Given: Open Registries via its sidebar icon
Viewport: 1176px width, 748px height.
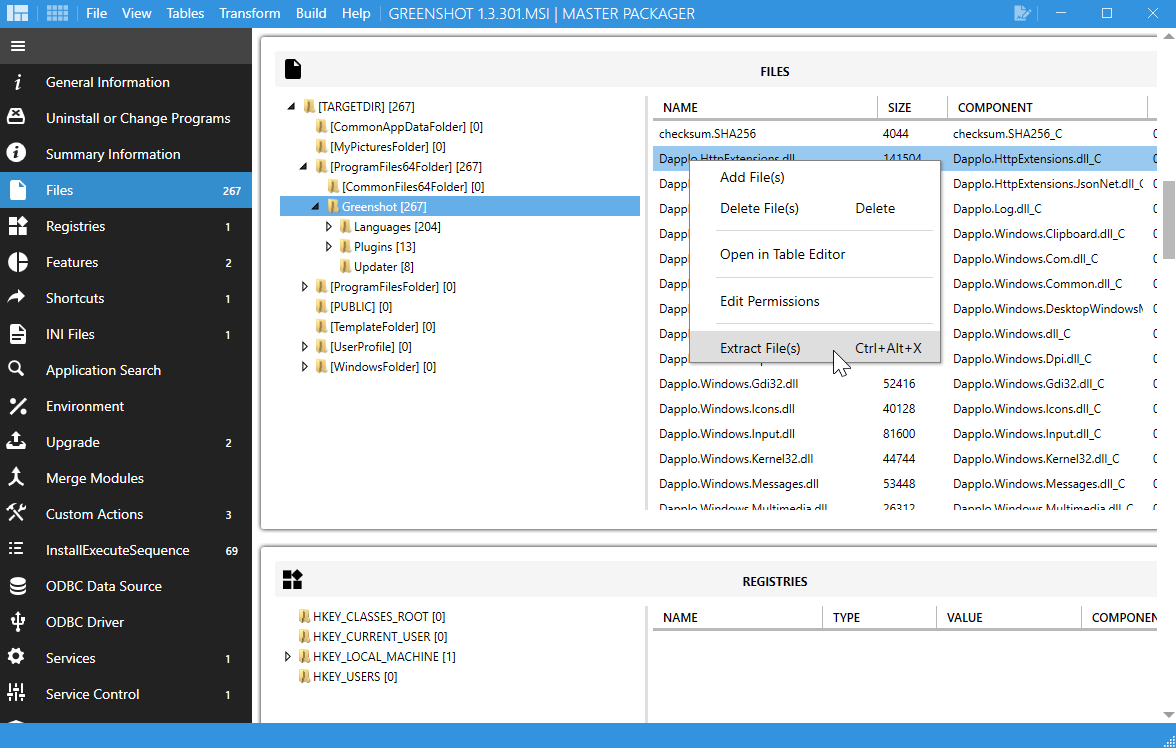Looking at the screenshot, I should pyautogui.click(x=16, y=226).
